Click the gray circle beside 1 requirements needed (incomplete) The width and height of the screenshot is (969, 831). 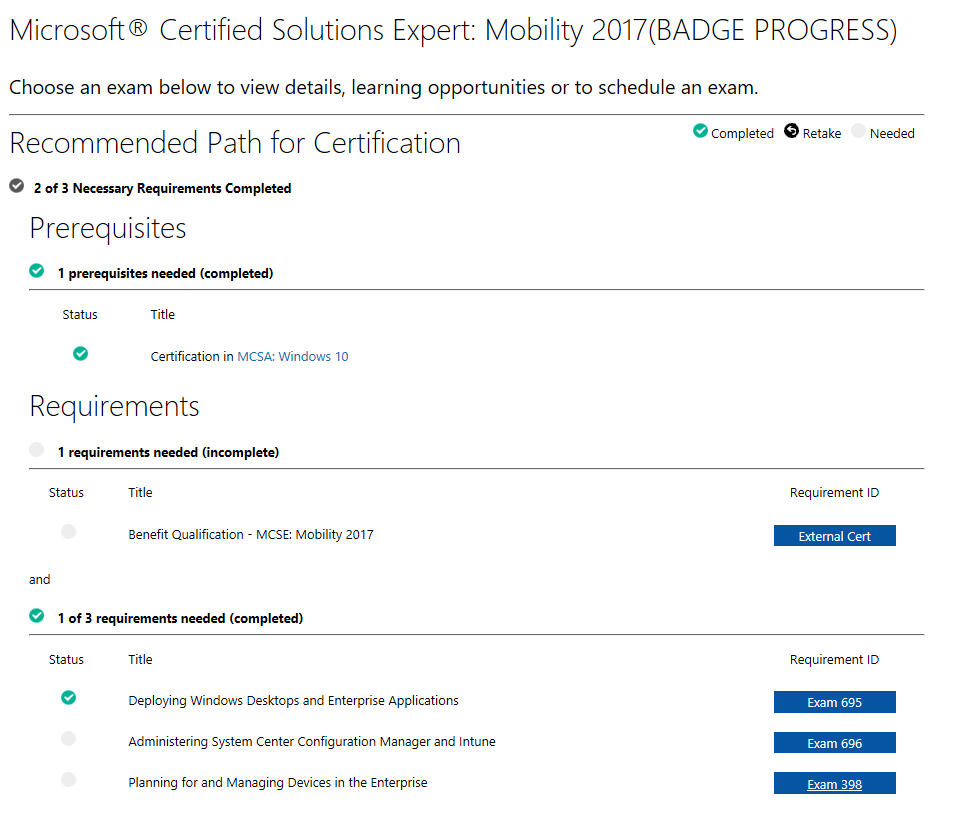(x=36, y=449)
